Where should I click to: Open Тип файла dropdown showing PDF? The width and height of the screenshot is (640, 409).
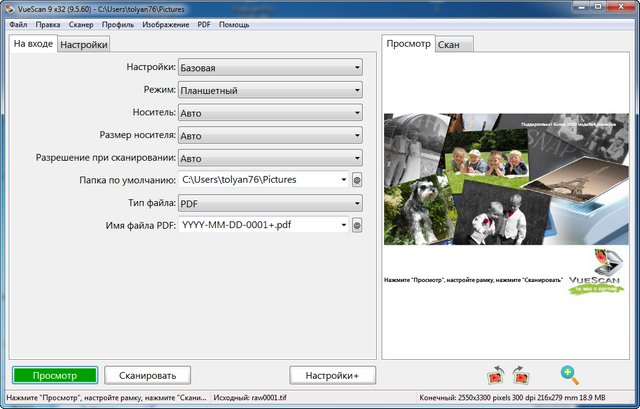[270, 203]
